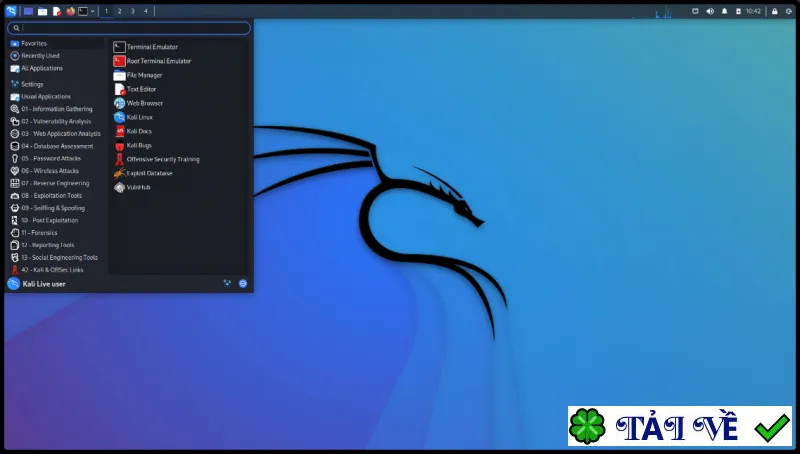Open 07 - Reverse Engineering category
800x454 pixels.
56,183
